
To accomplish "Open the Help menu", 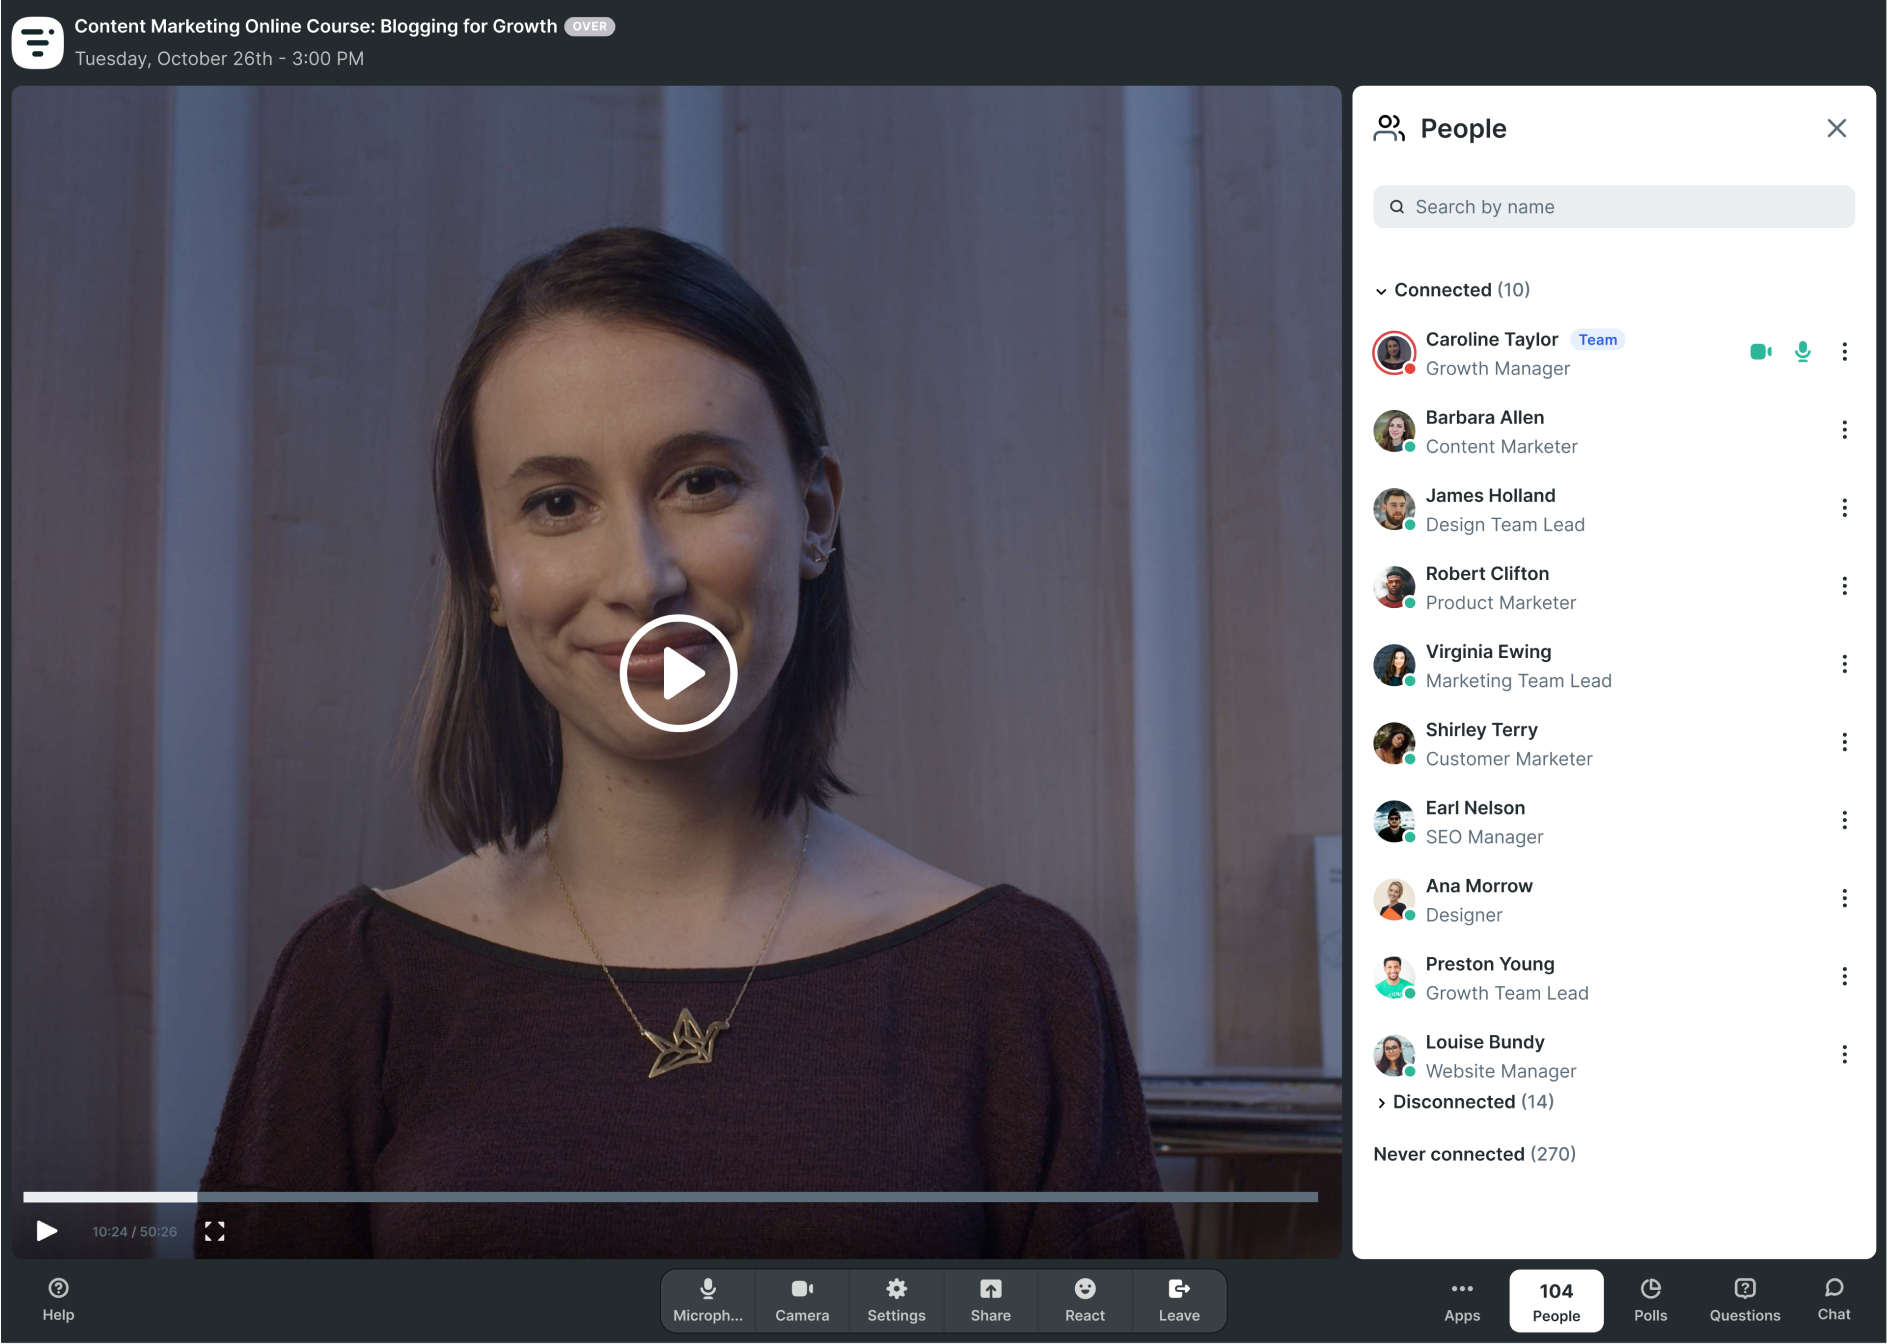I will pos(58,1300).
